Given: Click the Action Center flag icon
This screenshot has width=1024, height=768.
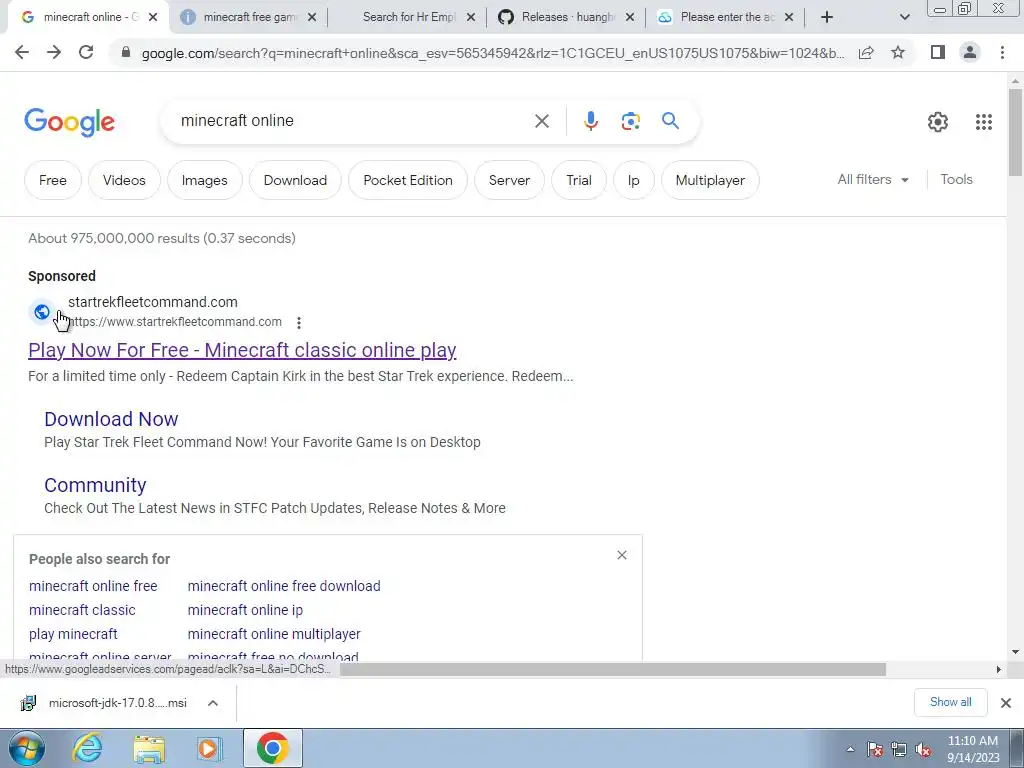Looking at the screenshot, I should tap(875, 749).
